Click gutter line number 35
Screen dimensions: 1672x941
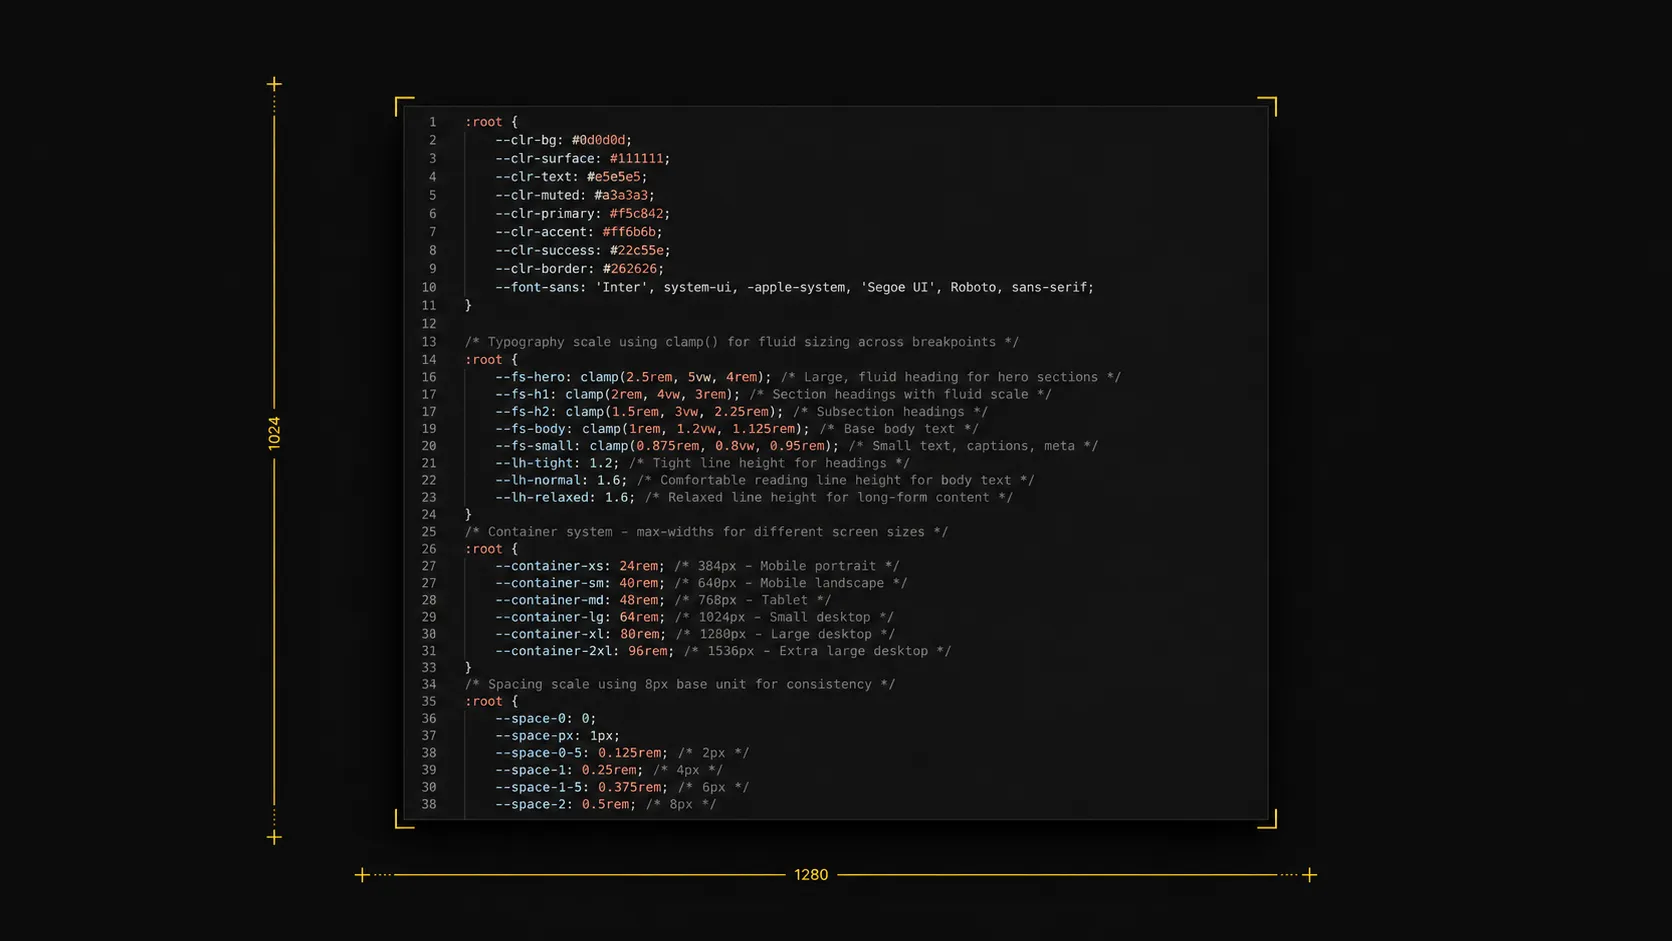point(428,702)
